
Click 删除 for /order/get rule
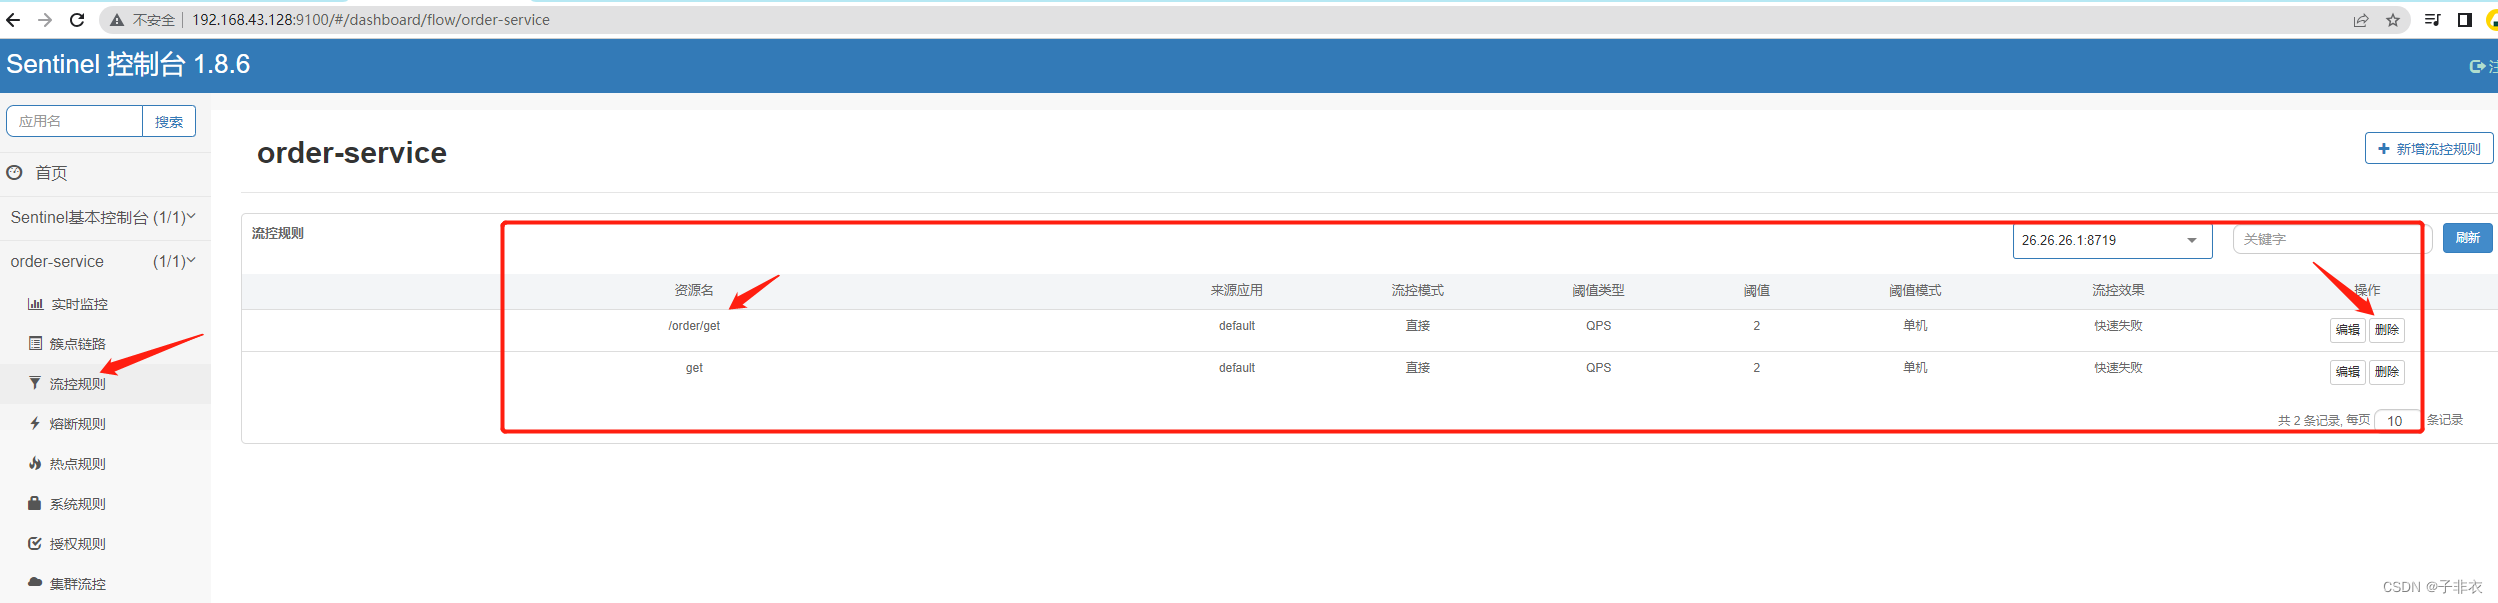coord(2387,329)
